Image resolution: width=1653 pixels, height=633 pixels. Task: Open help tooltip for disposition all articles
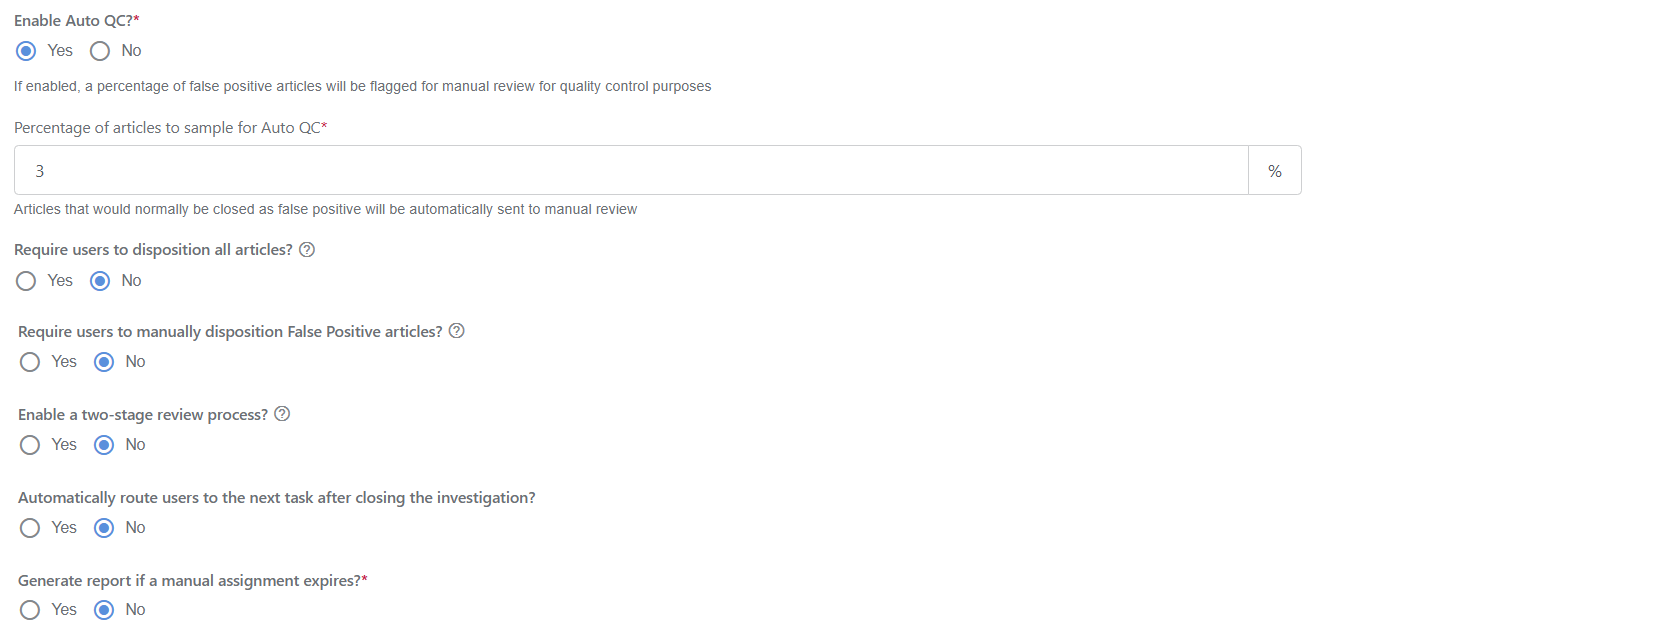click(x=307, y=250)
